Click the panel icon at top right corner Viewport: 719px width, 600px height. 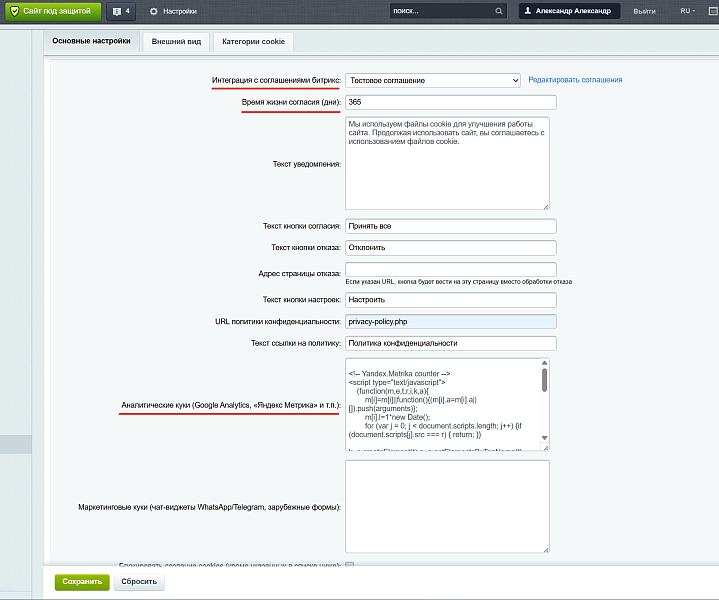pyautogui.click(x=713, y=11)
